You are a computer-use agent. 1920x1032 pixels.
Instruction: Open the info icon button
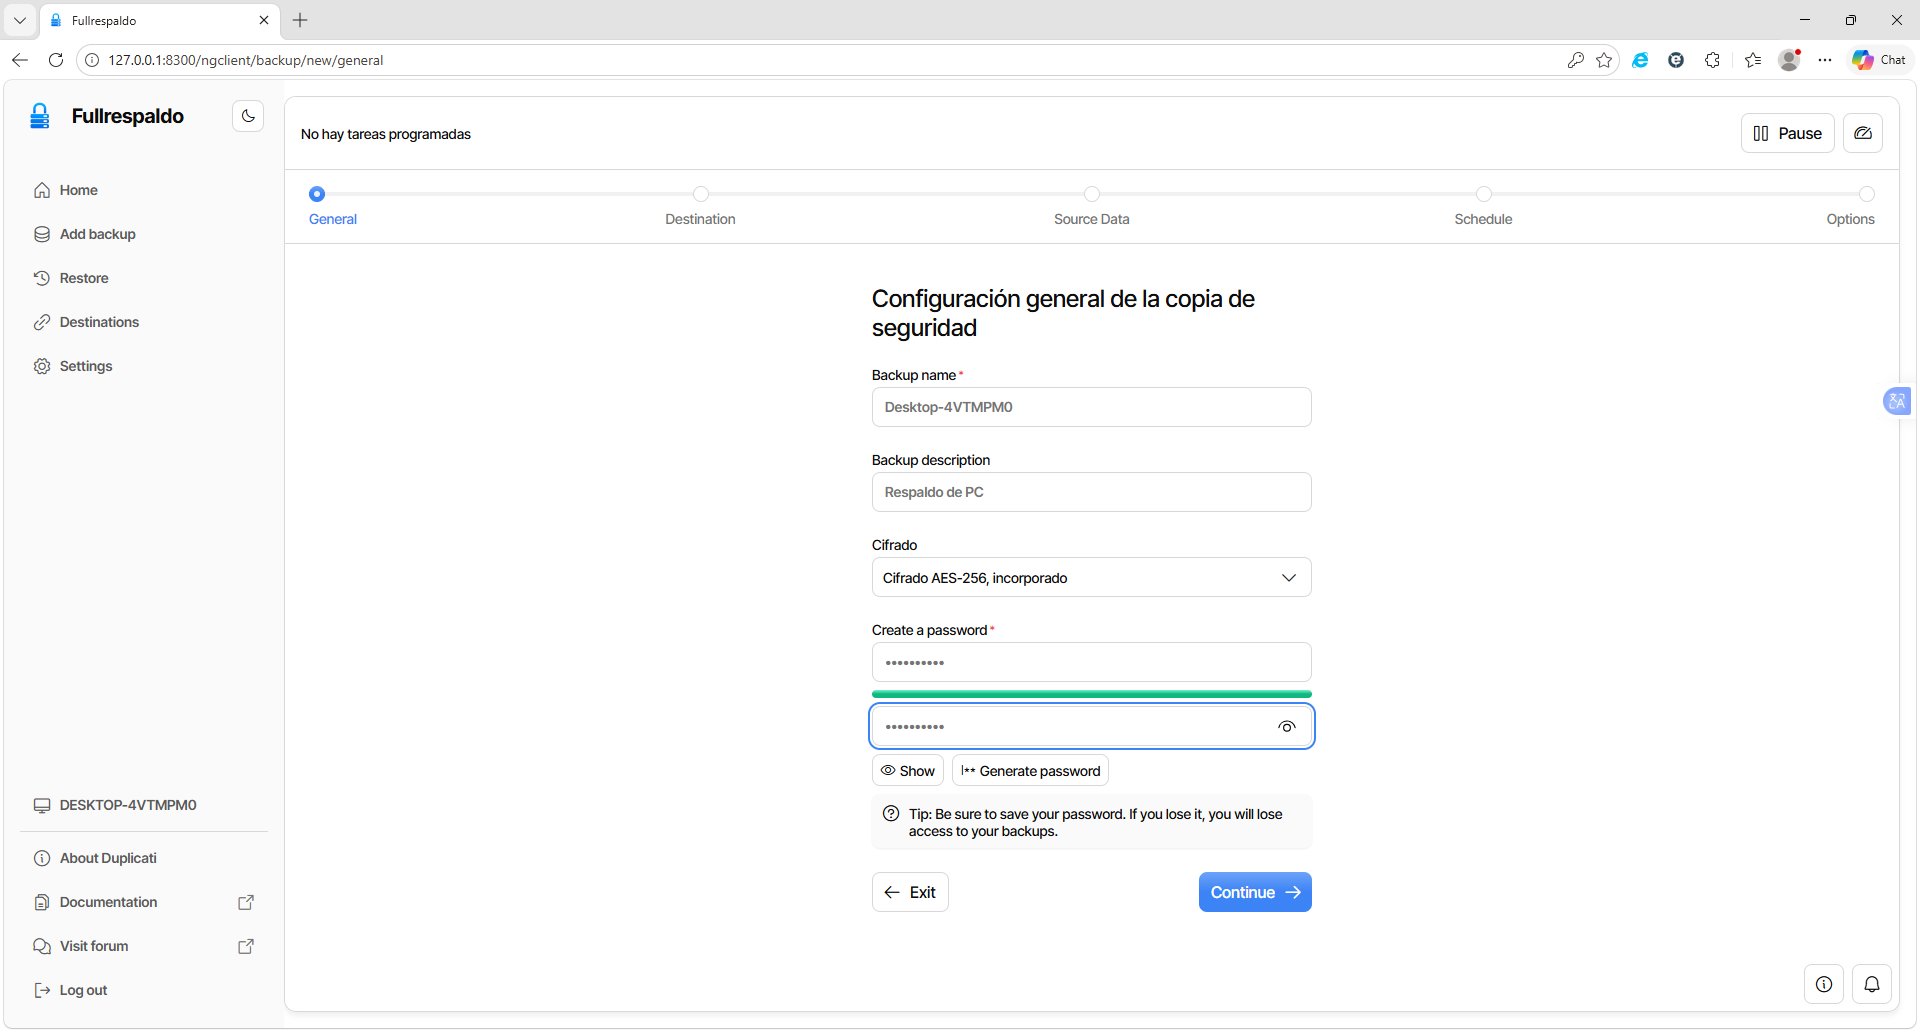tap(1824, 984)
